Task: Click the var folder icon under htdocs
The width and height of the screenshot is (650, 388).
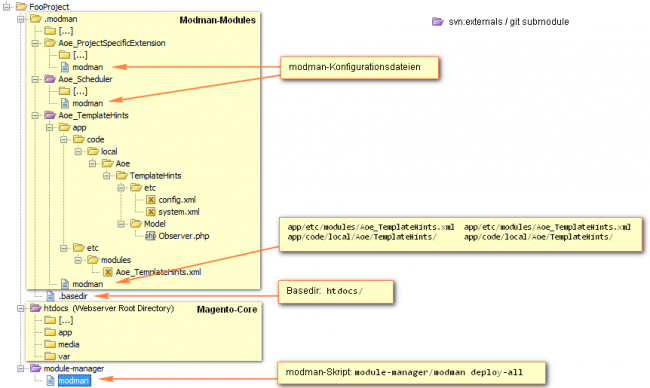Action: point(50,356)
